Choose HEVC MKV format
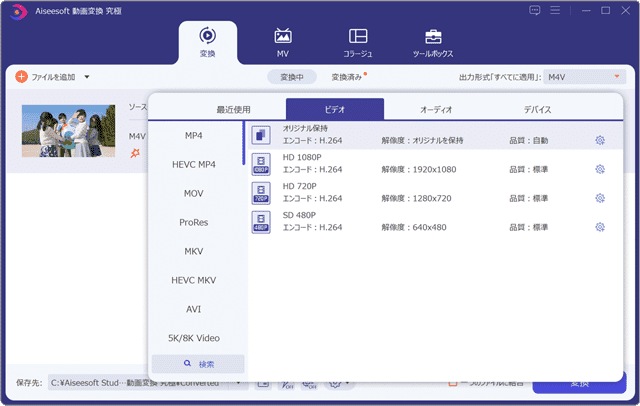The image size is (640, 406). [x=193, y=280]
